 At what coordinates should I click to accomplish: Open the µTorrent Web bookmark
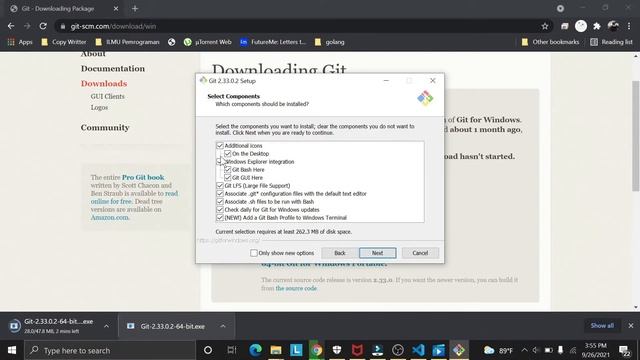[207, 42]
